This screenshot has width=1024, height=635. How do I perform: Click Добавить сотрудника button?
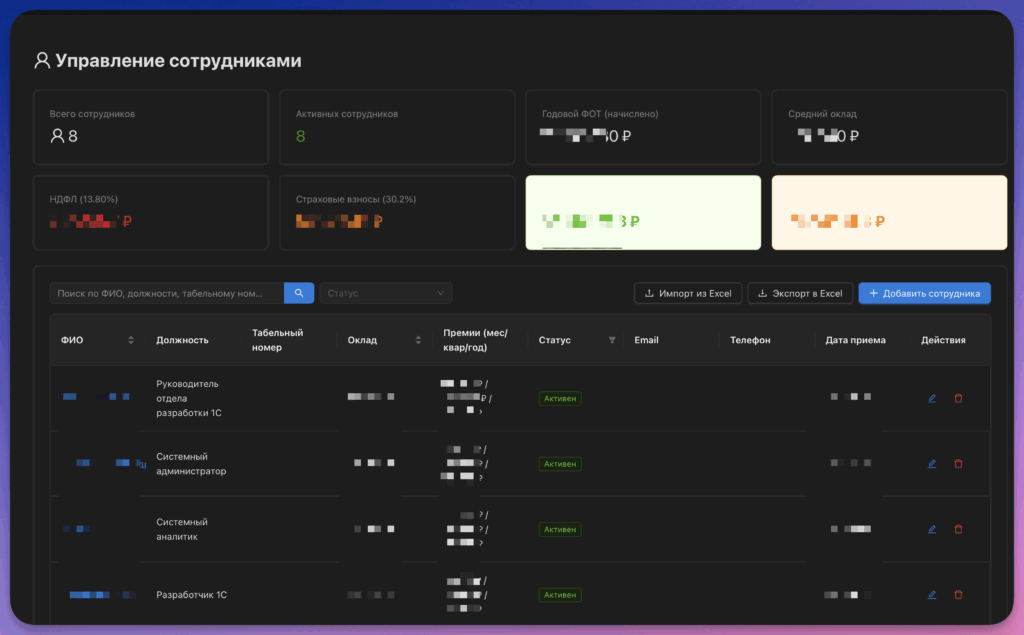[x=924, y=293]
